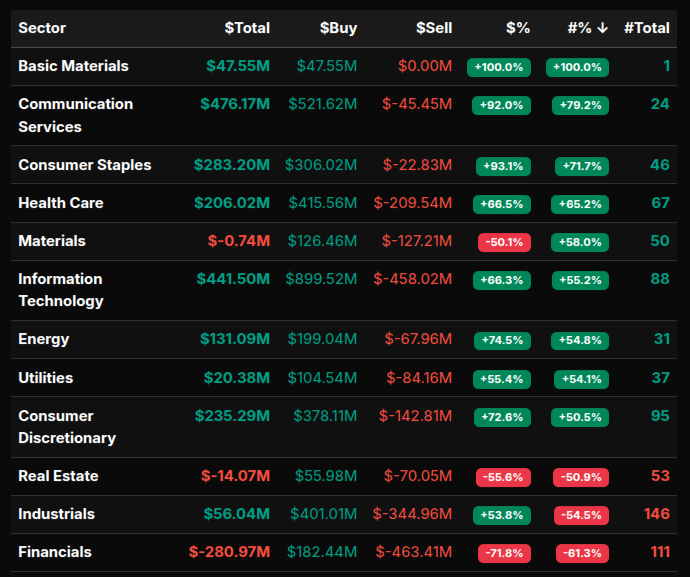Click the -71.8% badge in Financials row
The width and height of the screenshot is (690, 577).
(x=503, y=553)
